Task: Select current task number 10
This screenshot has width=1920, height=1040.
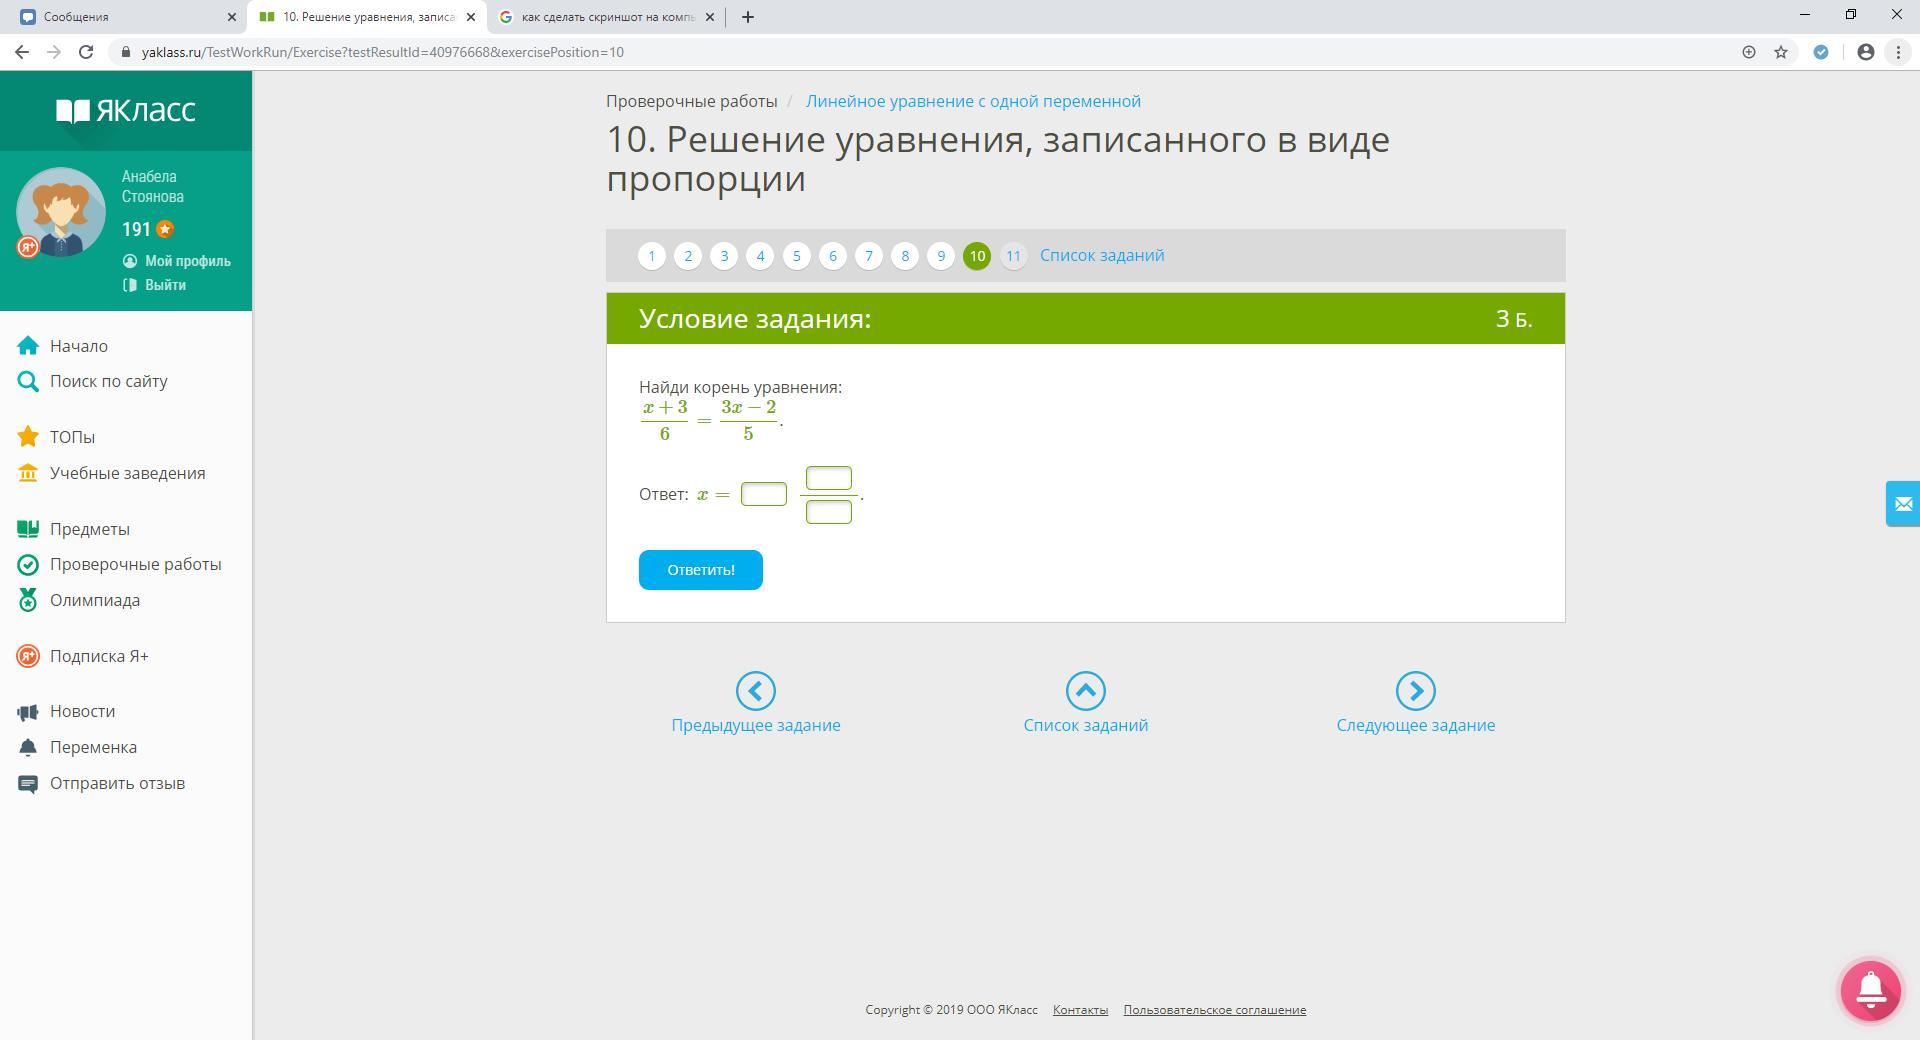Action: click(x=977, y=256)
